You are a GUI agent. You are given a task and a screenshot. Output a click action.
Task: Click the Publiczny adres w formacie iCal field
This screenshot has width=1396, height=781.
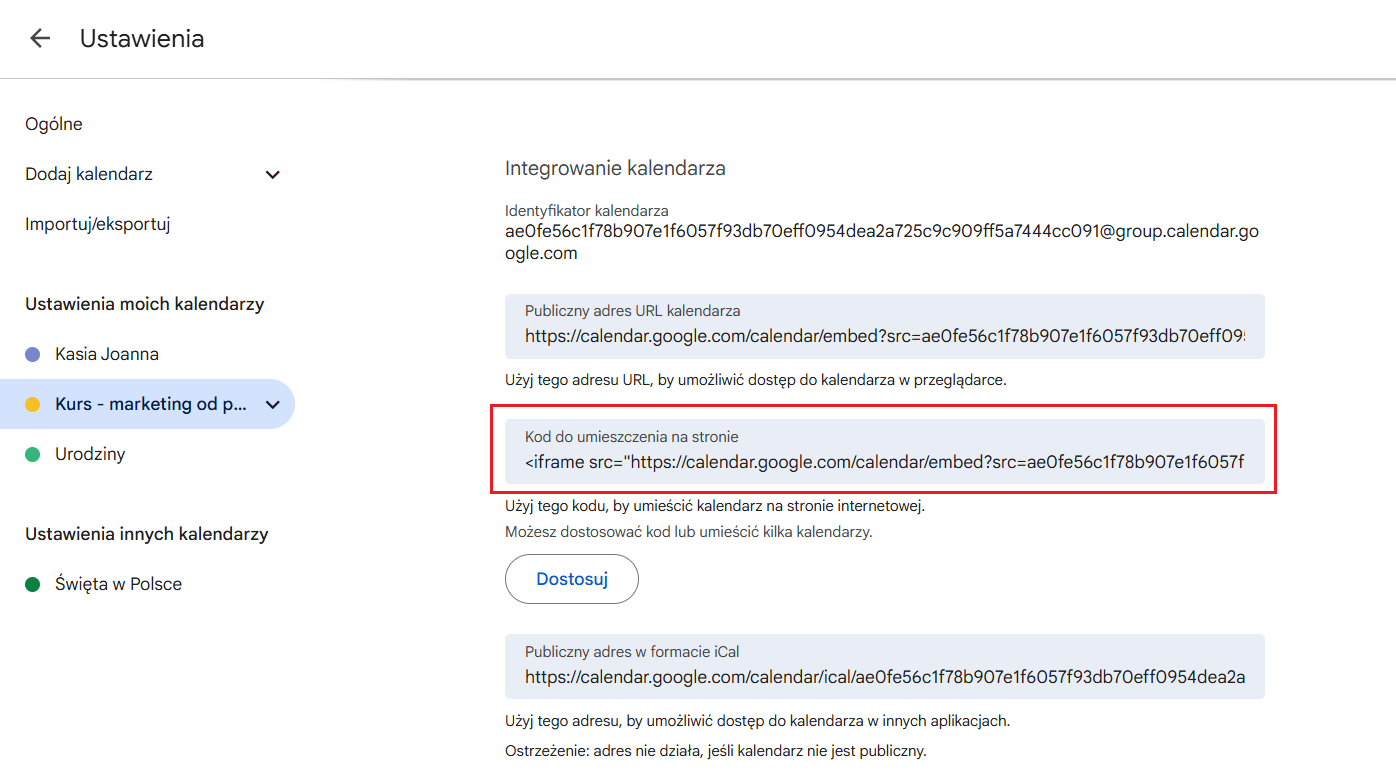885,666
